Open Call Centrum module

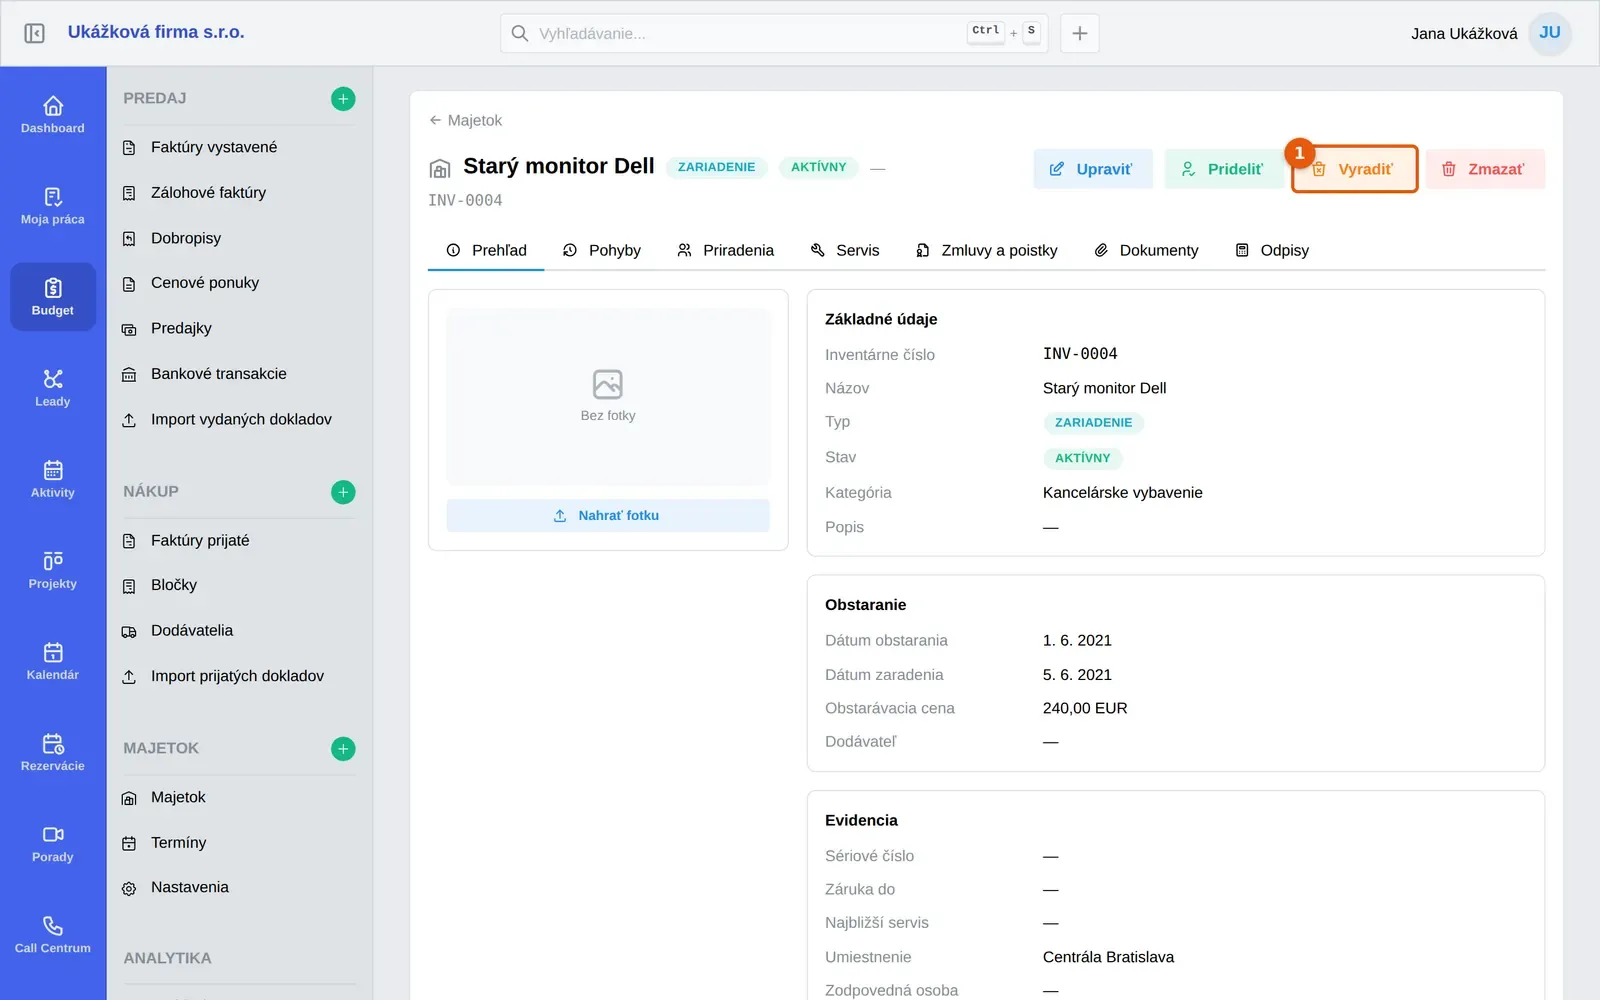(x=53, y=934)
